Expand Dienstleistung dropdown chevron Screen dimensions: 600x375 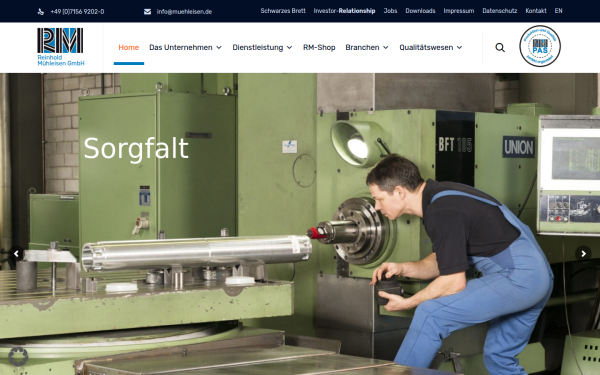pos(289,47)
